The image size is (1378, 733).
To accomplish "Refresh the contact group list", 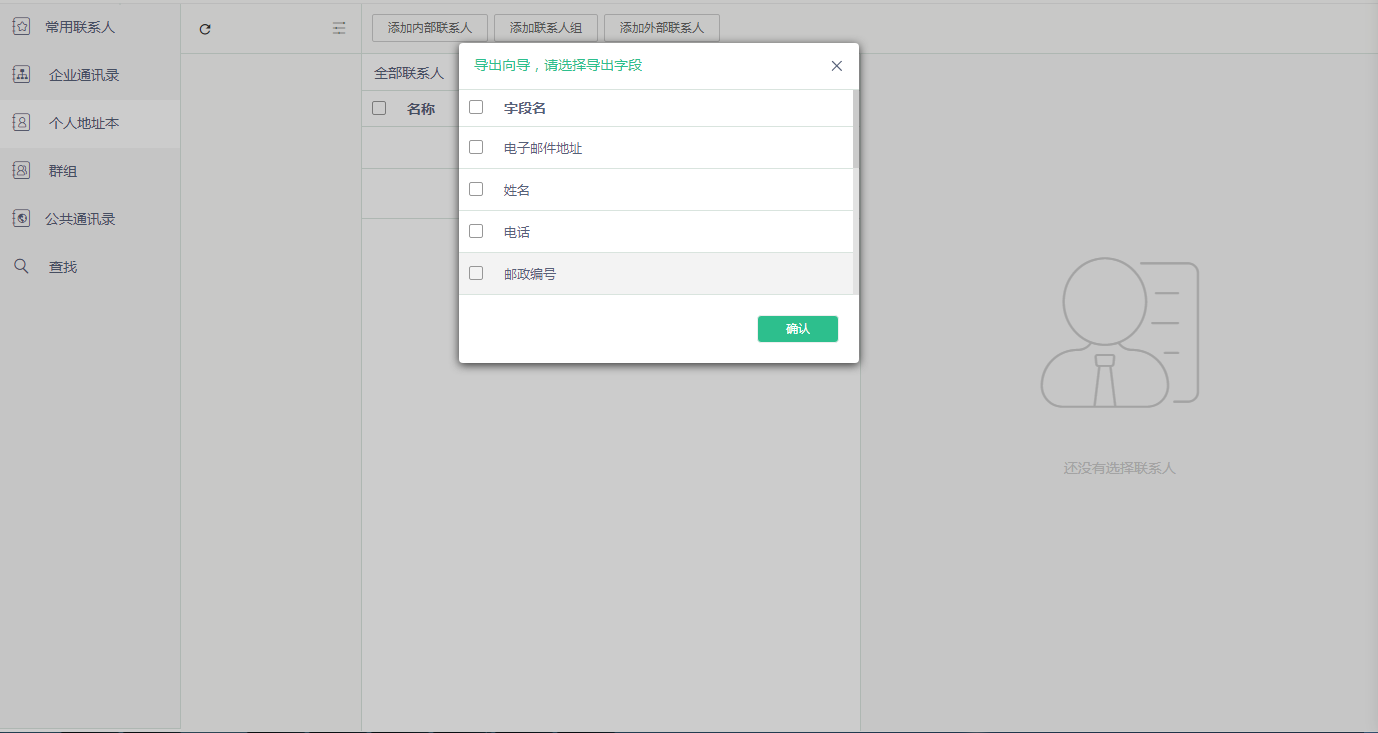I will [x=205, y=29].
